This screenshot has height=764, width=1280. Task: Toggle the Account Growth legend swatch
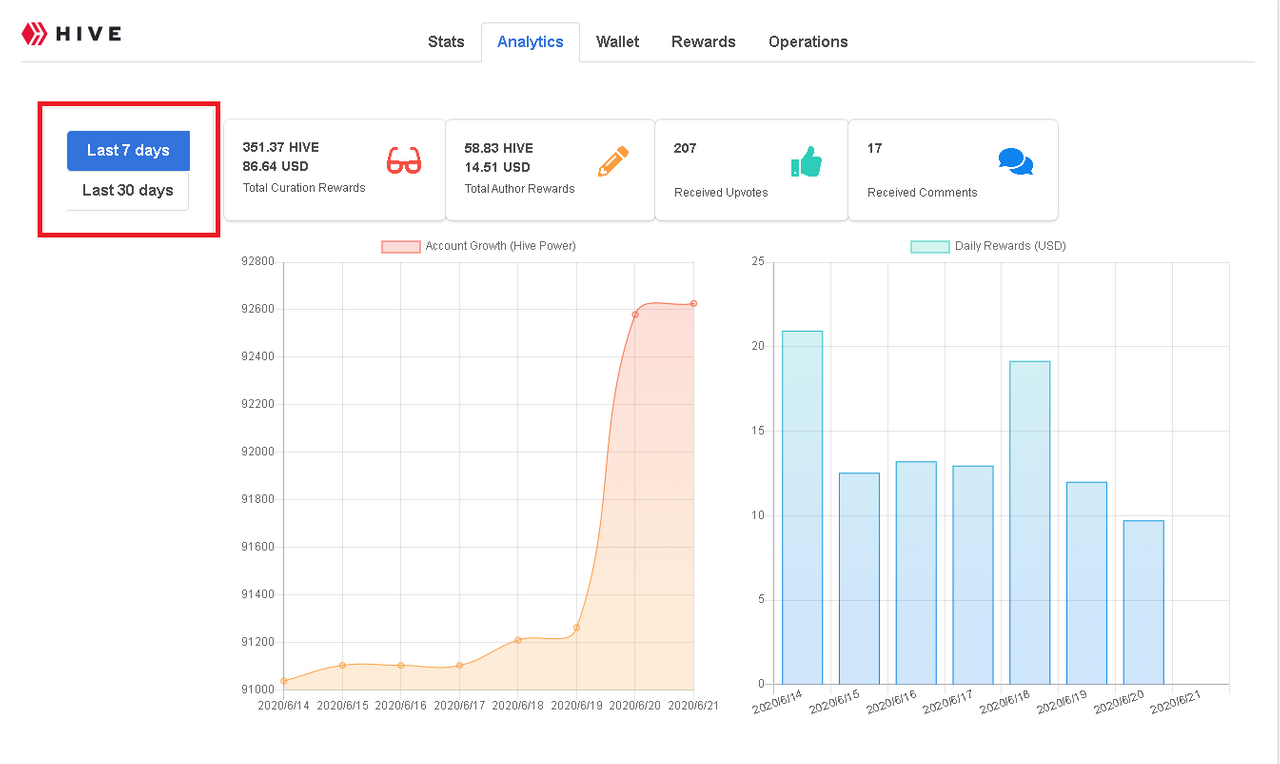pyautogui.click(x=400, y=246)
